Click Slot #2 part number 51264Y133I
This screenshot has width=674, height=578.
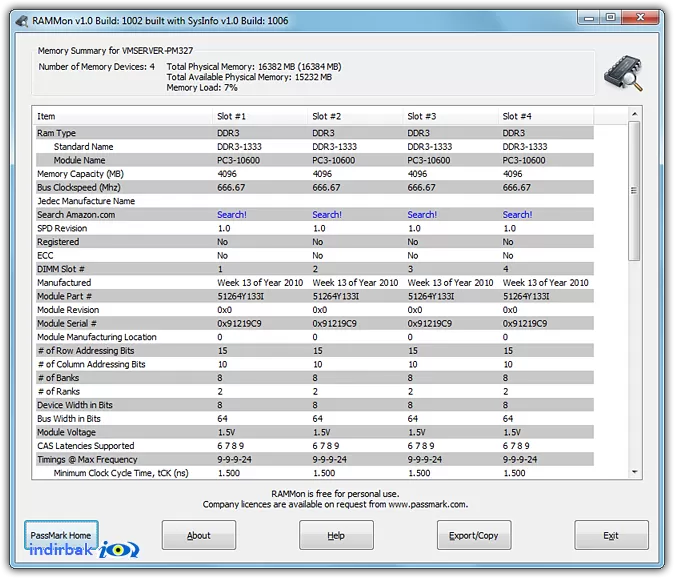coord(336,296)
